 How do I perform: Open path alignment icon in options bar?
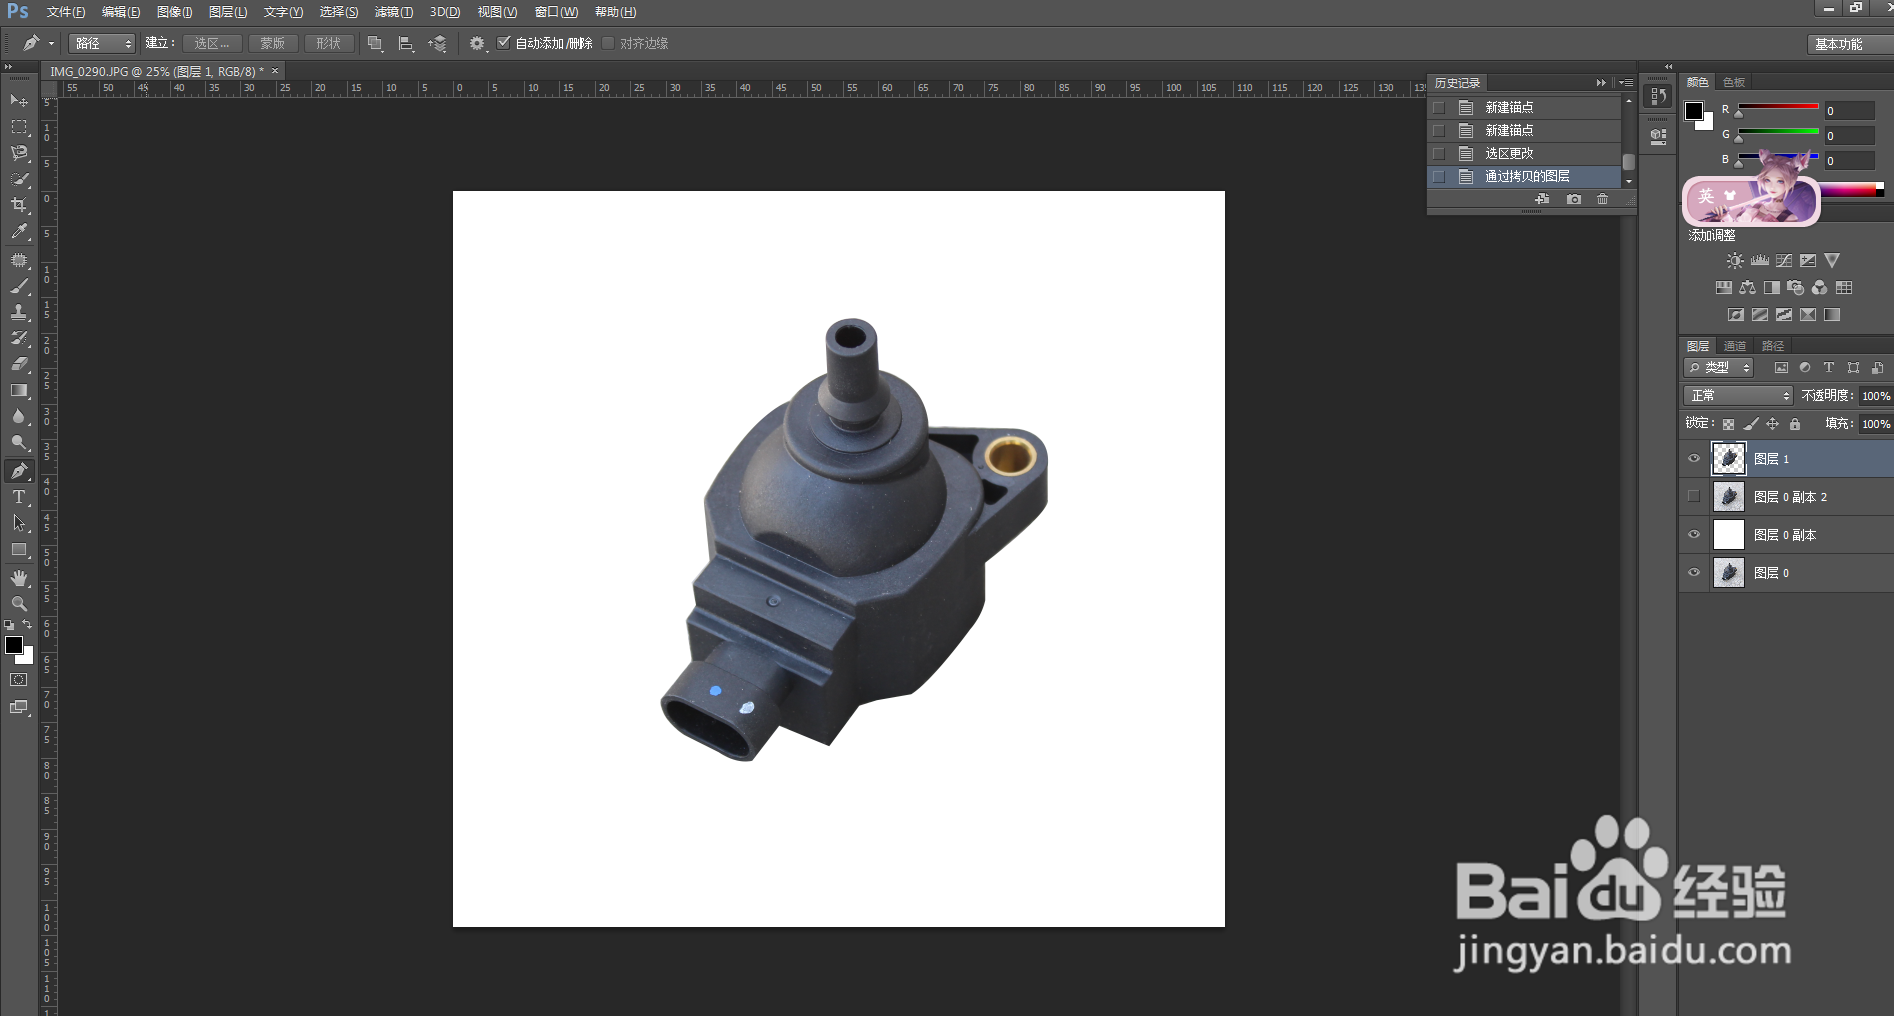[x=406, y=44]
